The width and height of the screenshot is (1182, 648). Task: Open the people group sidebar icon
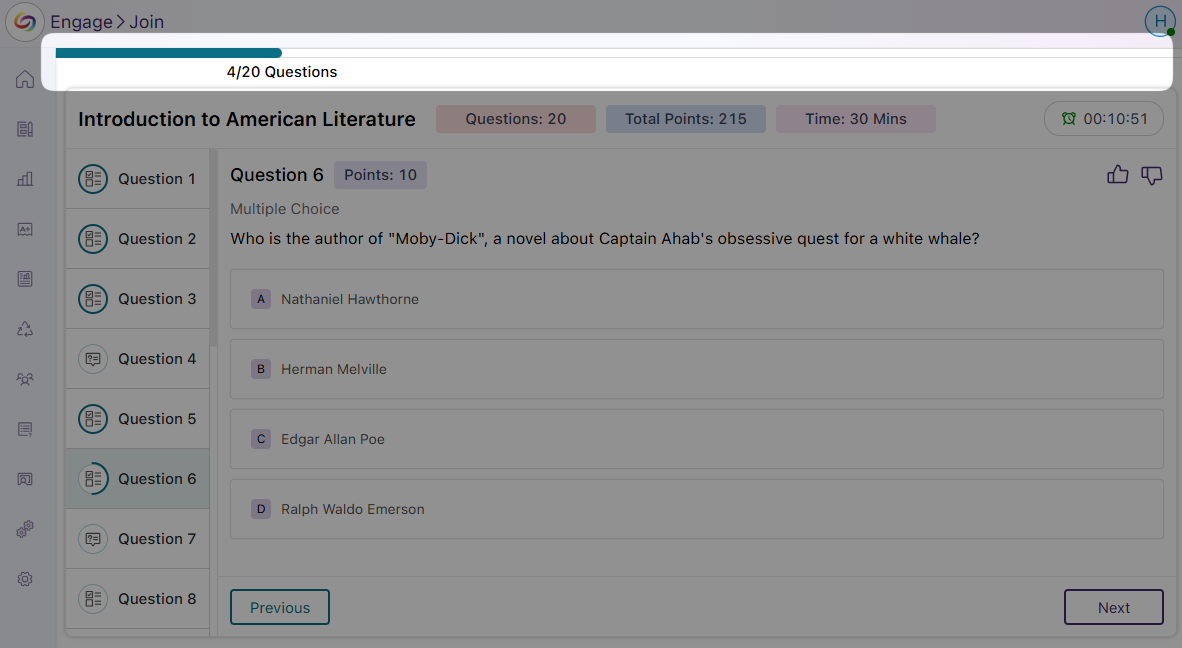(25, 379)
